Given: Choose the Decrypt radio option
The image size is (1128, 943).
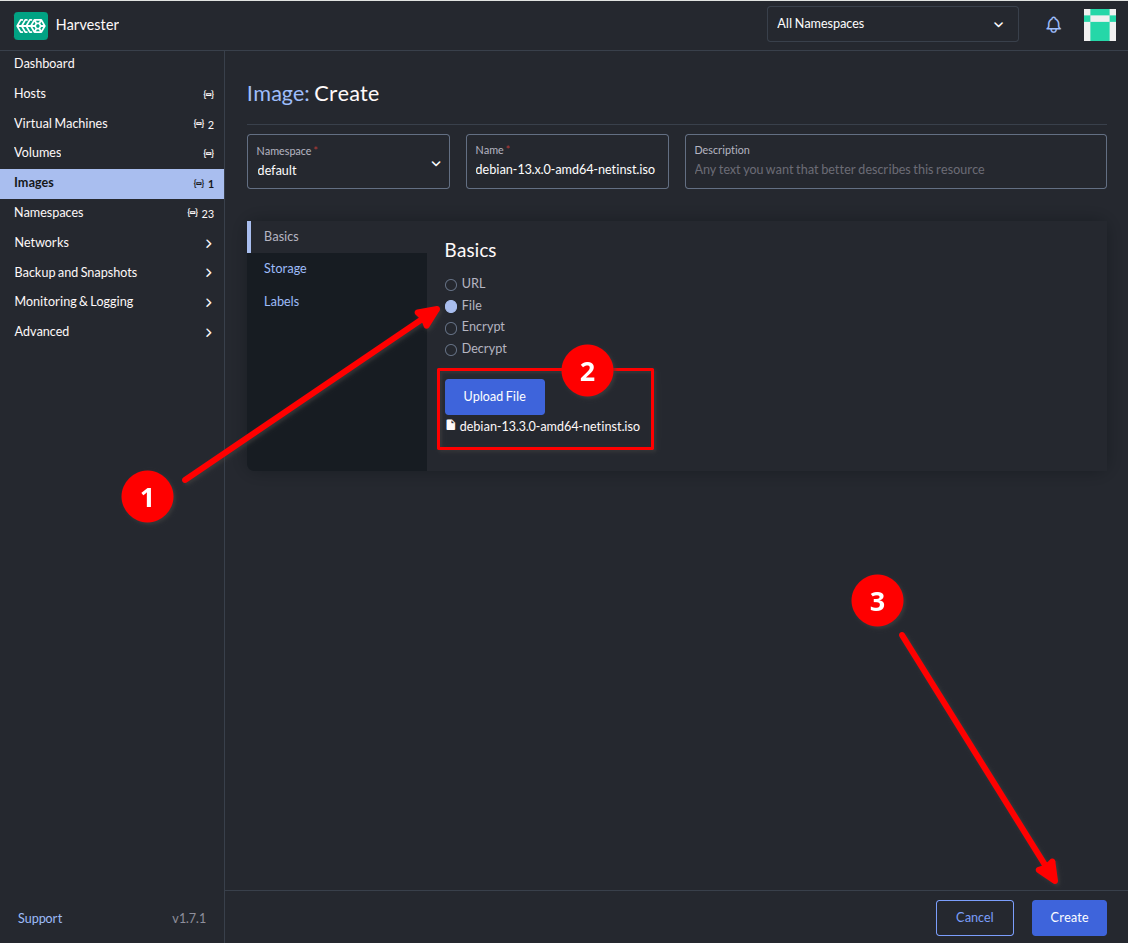Looking at the screenshot, I should [451, 350].
